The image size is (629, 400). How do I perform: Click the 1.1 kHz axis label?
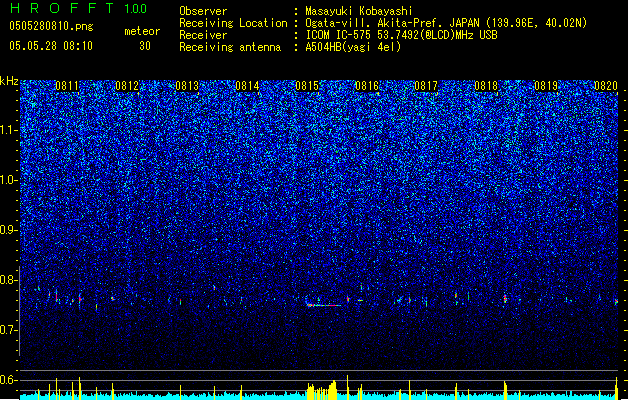(x=8, y=130)
